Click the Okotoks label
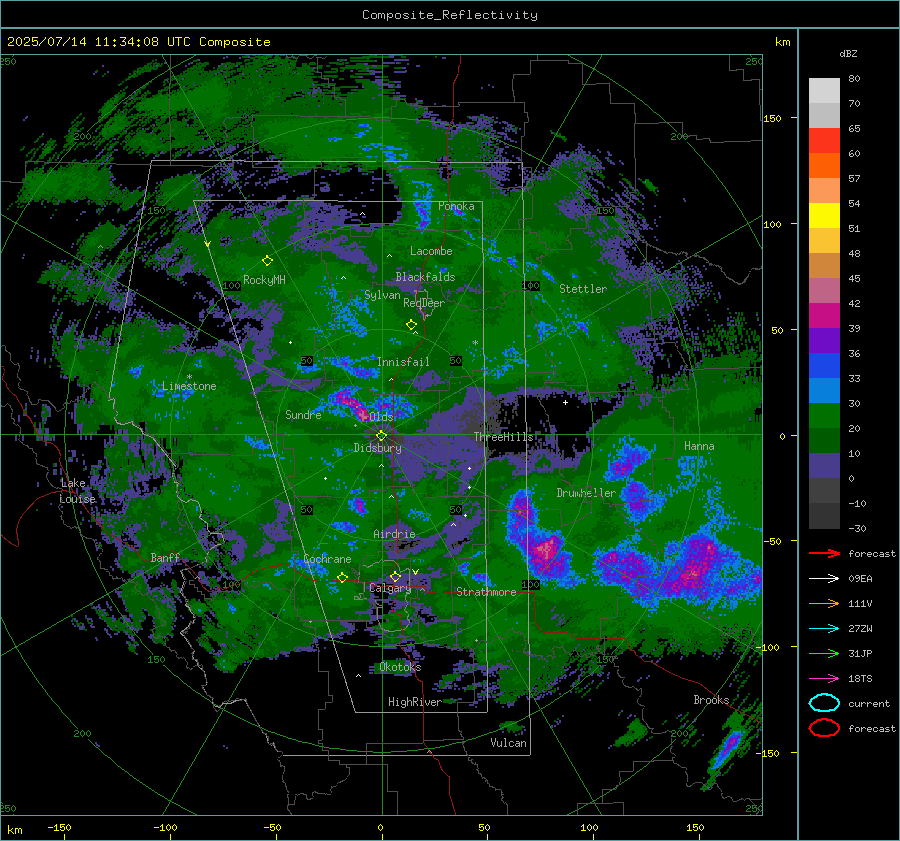Image resolution: width=900 pixels, height=841 pixels. pos(400,667)
